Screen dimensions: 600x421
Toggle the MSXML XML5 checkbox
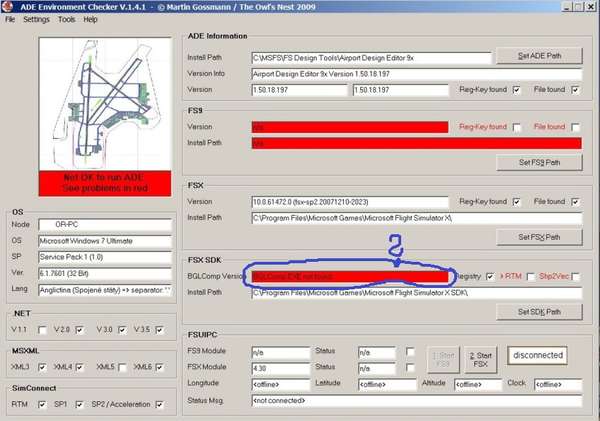(x=122, y=368)
